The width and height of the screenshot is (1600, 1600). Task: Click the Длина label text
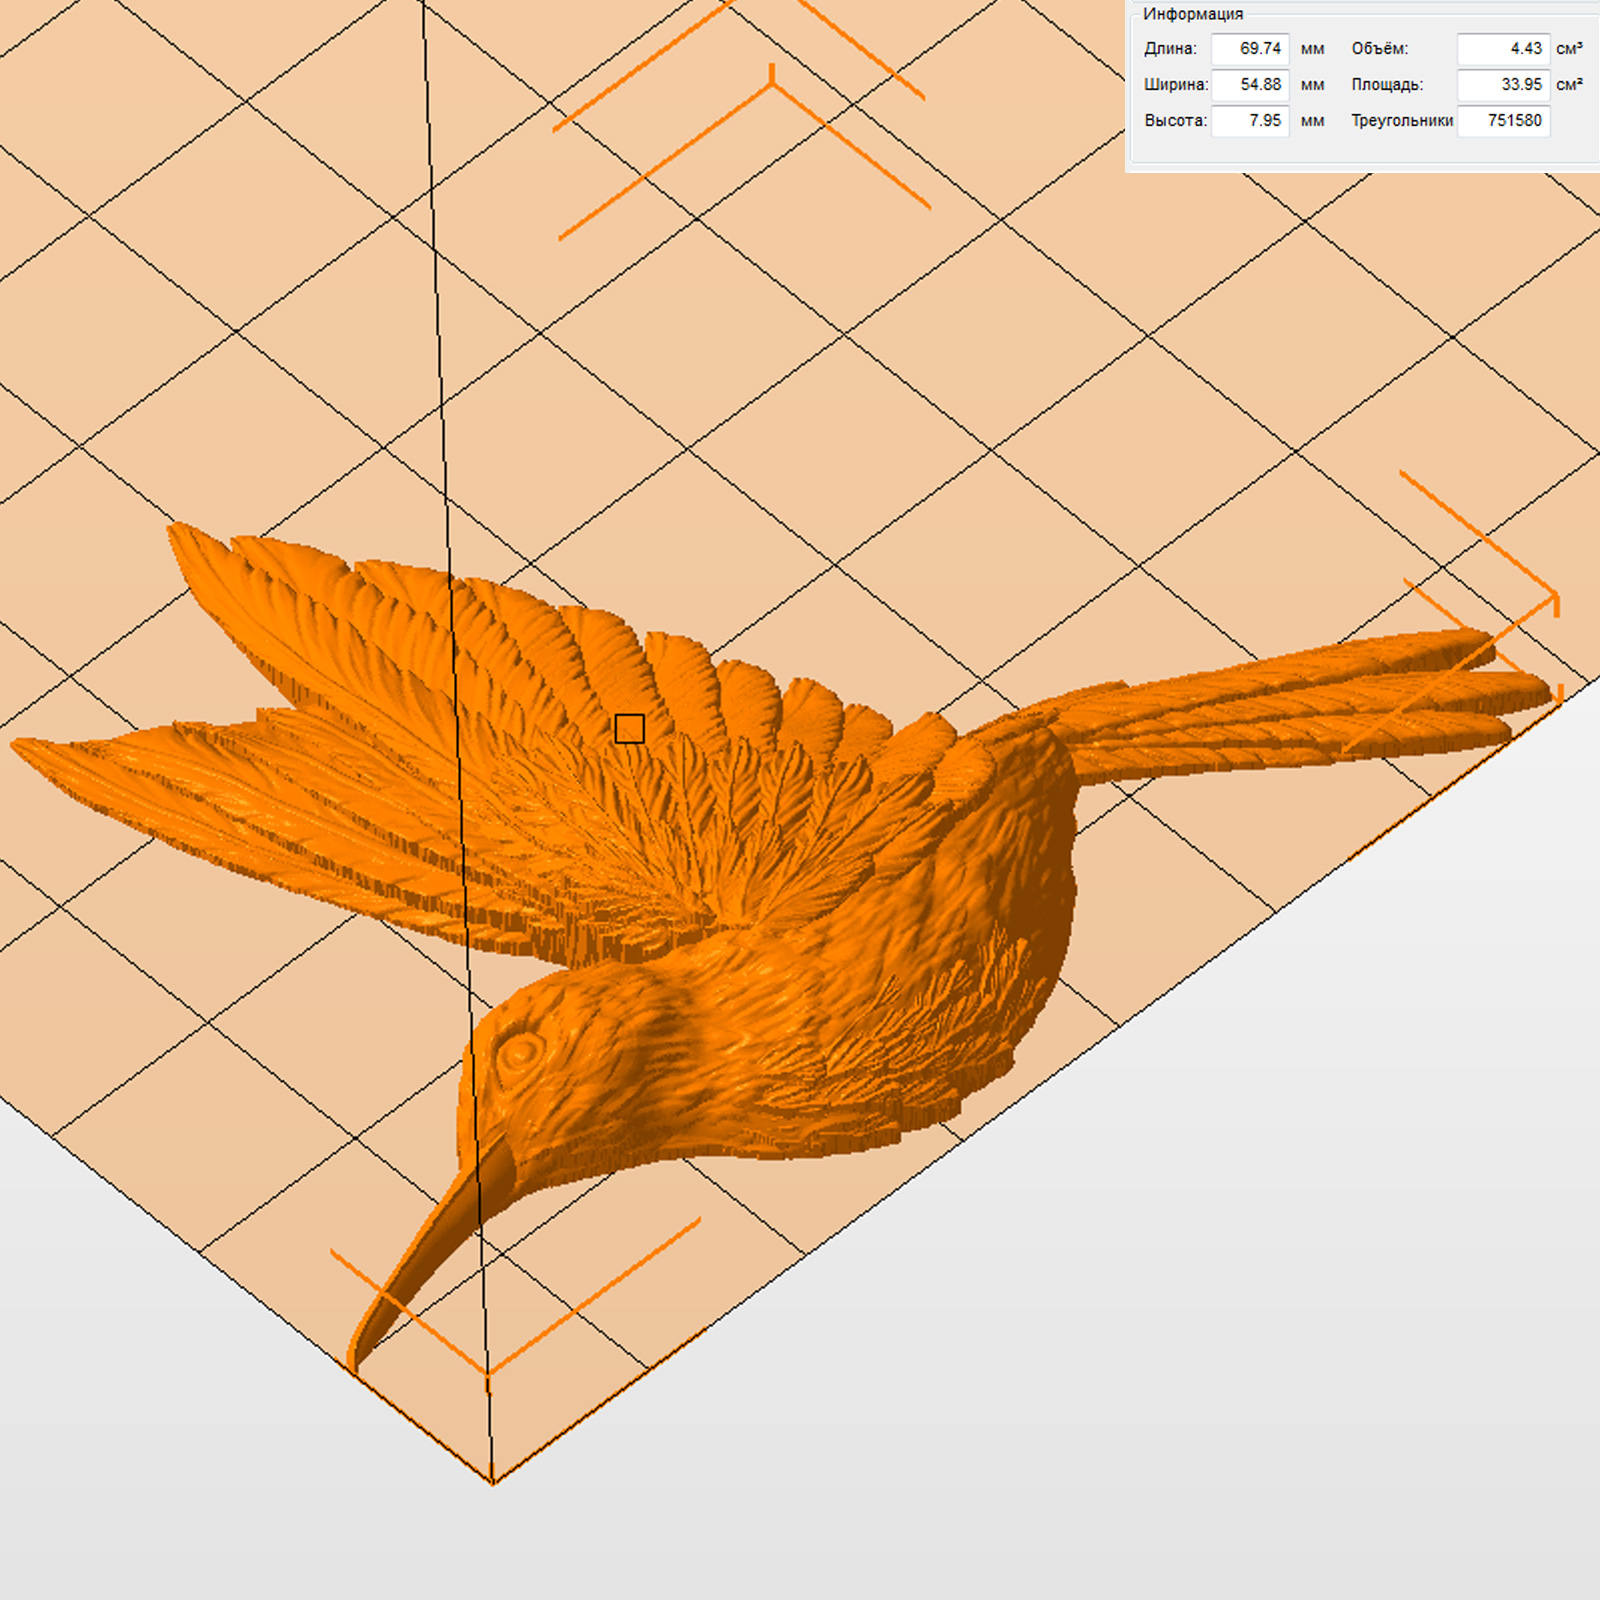click(x=1170, y=49)
